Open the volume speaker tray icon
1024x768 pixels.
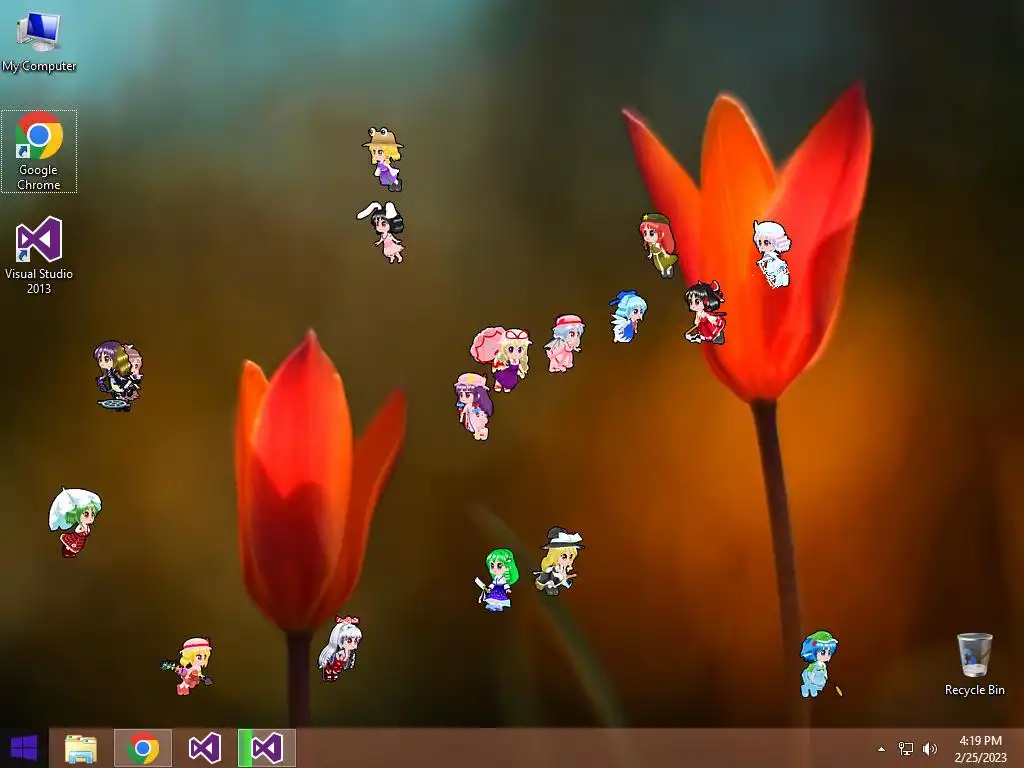930,749
